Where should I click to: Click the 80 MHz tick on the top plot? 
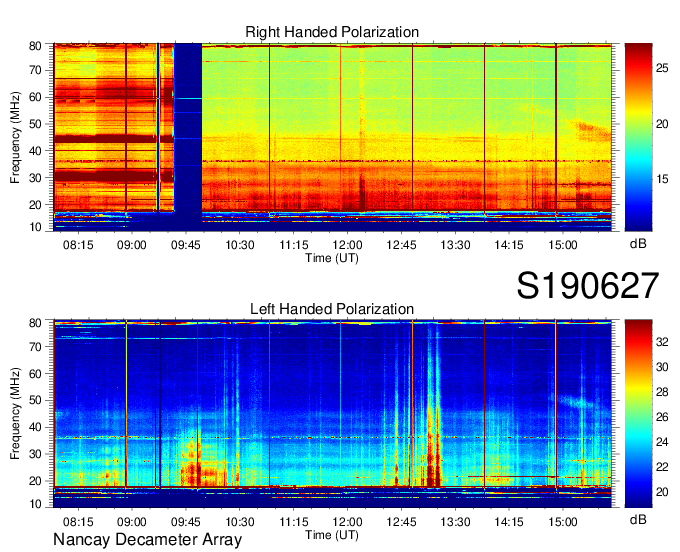[x=35, y=46]
